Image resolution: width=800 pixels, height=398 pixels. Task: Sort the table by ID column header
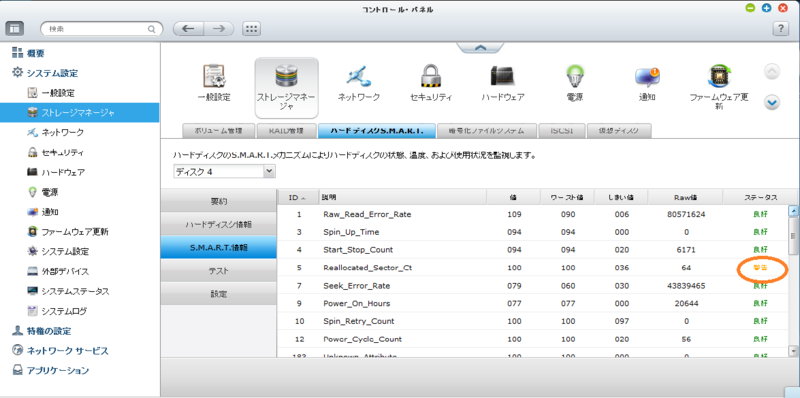point(297,197)
